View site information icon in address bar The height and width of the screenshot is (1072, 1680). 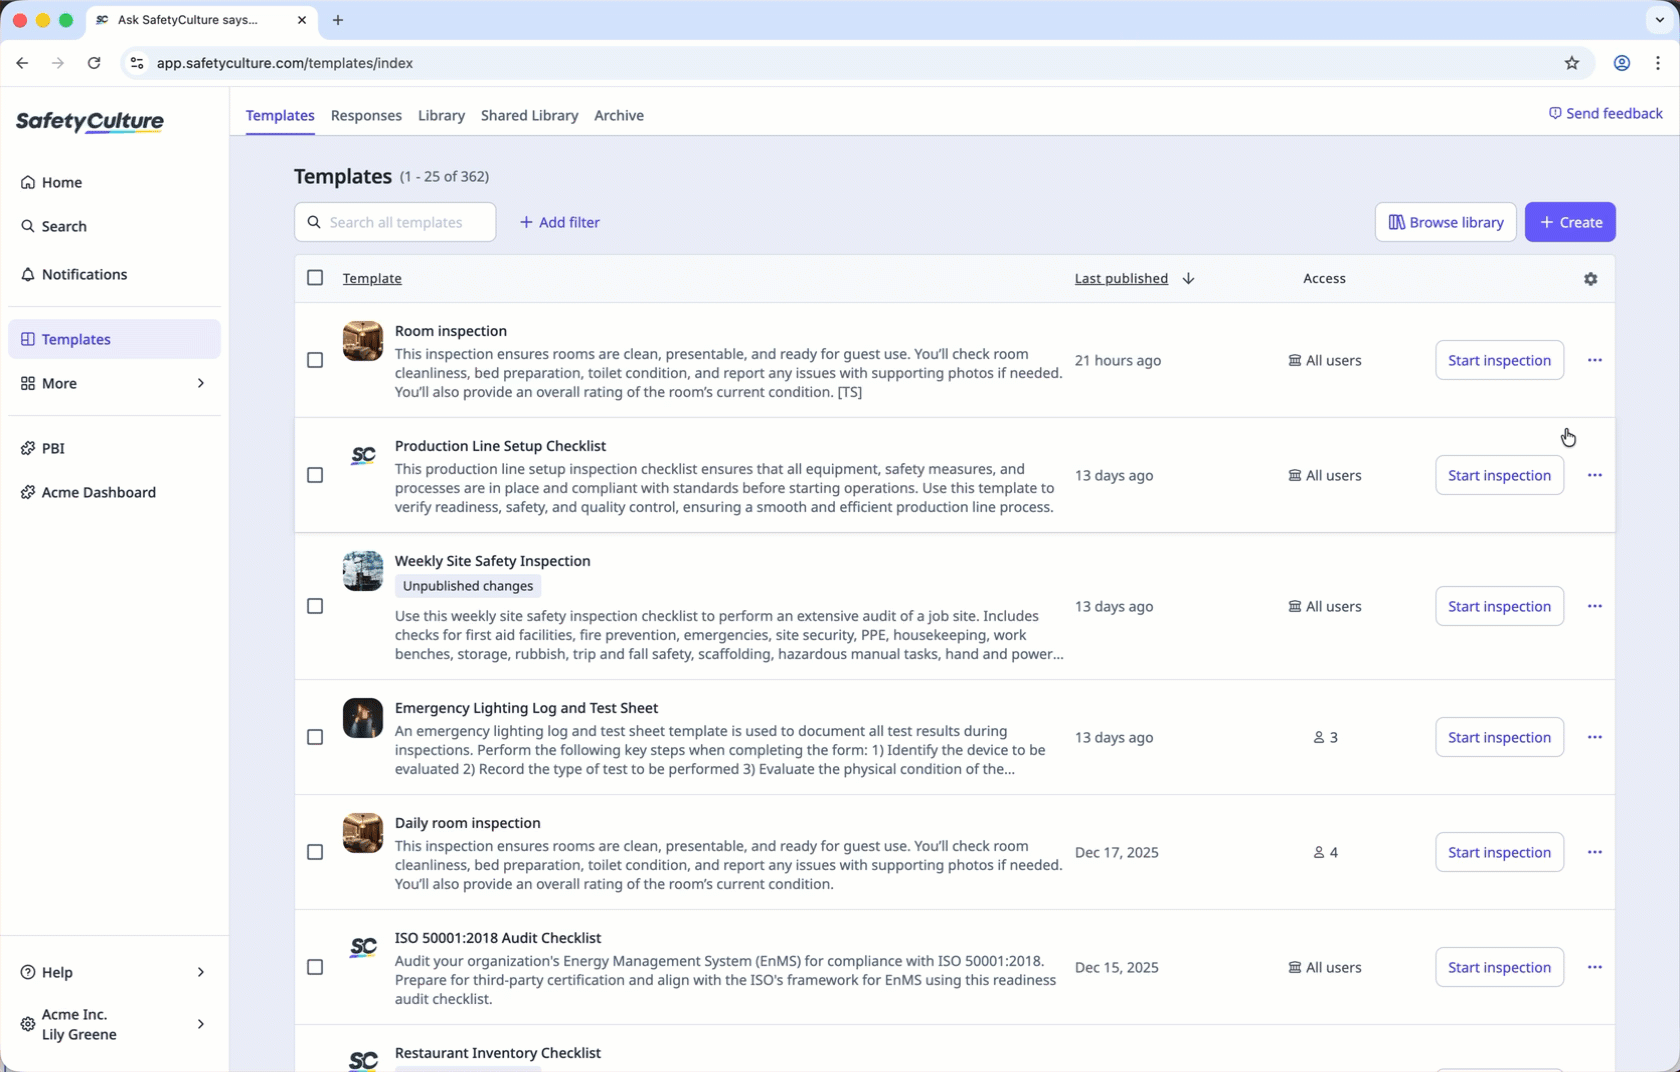point(137,63)
